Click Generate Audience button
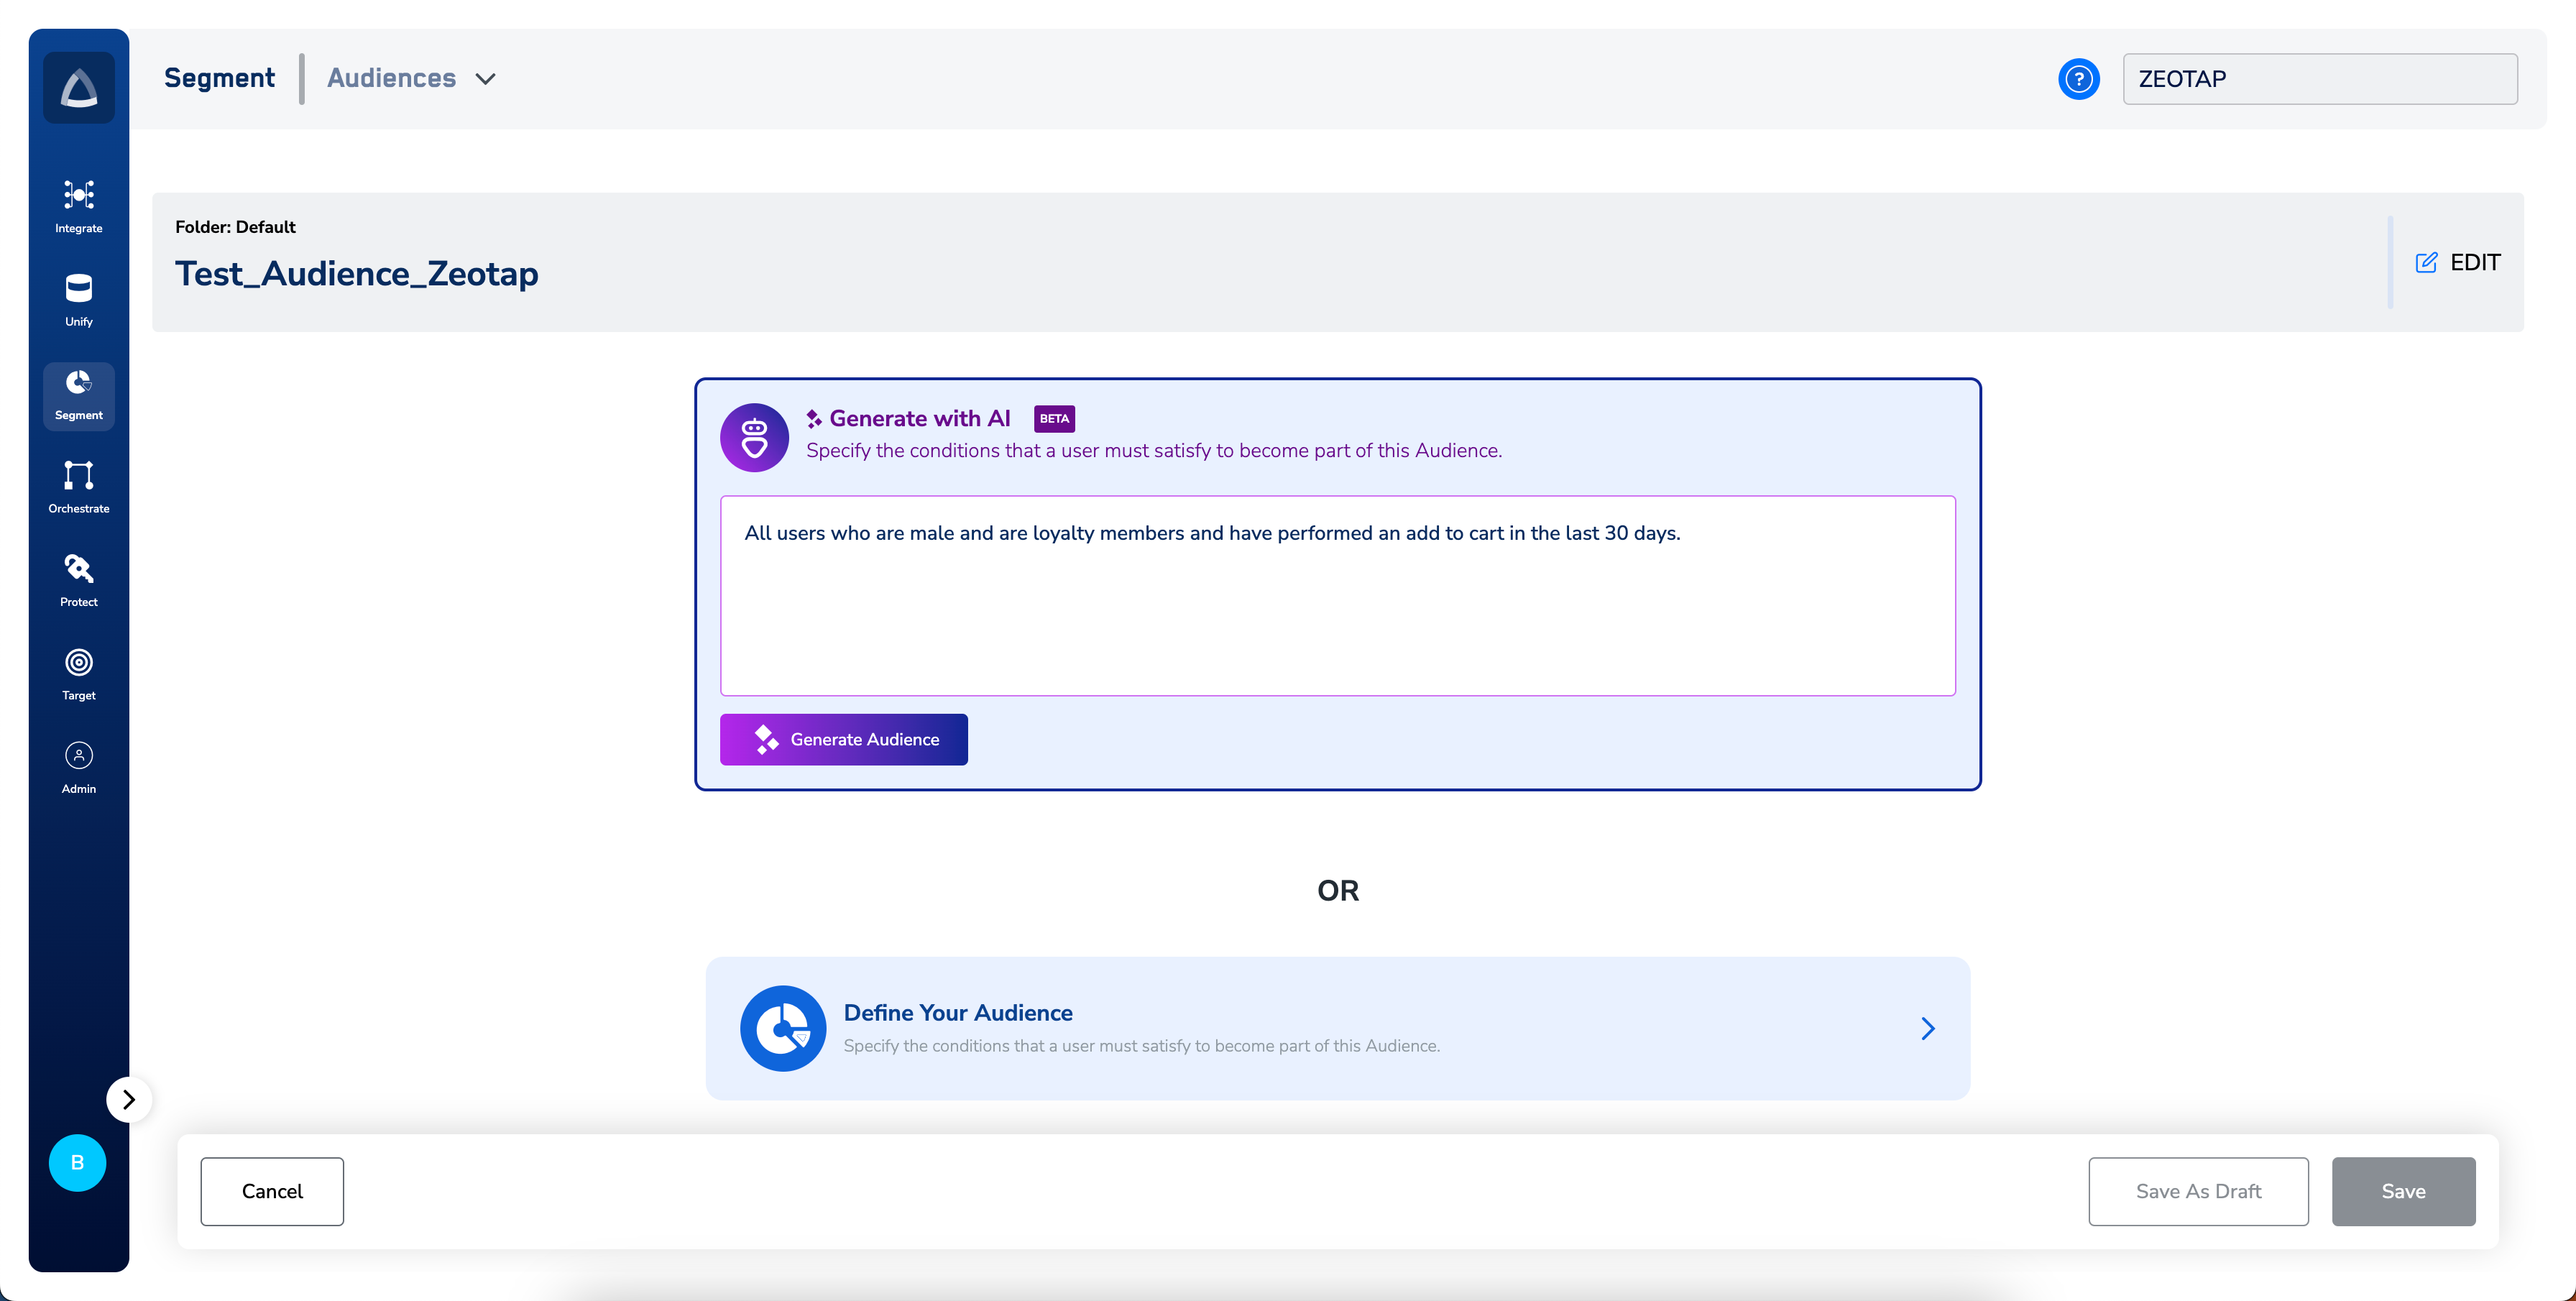This screenshot has height=1301, width=2576. [843, 739]
